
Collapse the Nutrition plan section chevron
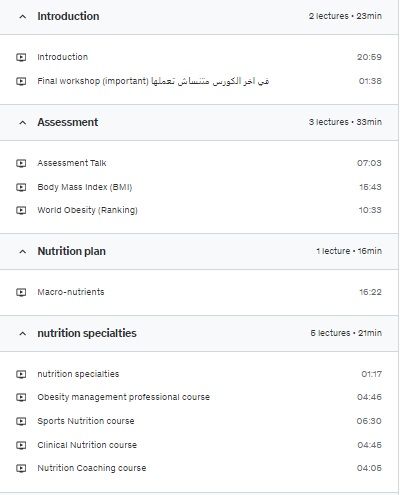coord(23,252)
